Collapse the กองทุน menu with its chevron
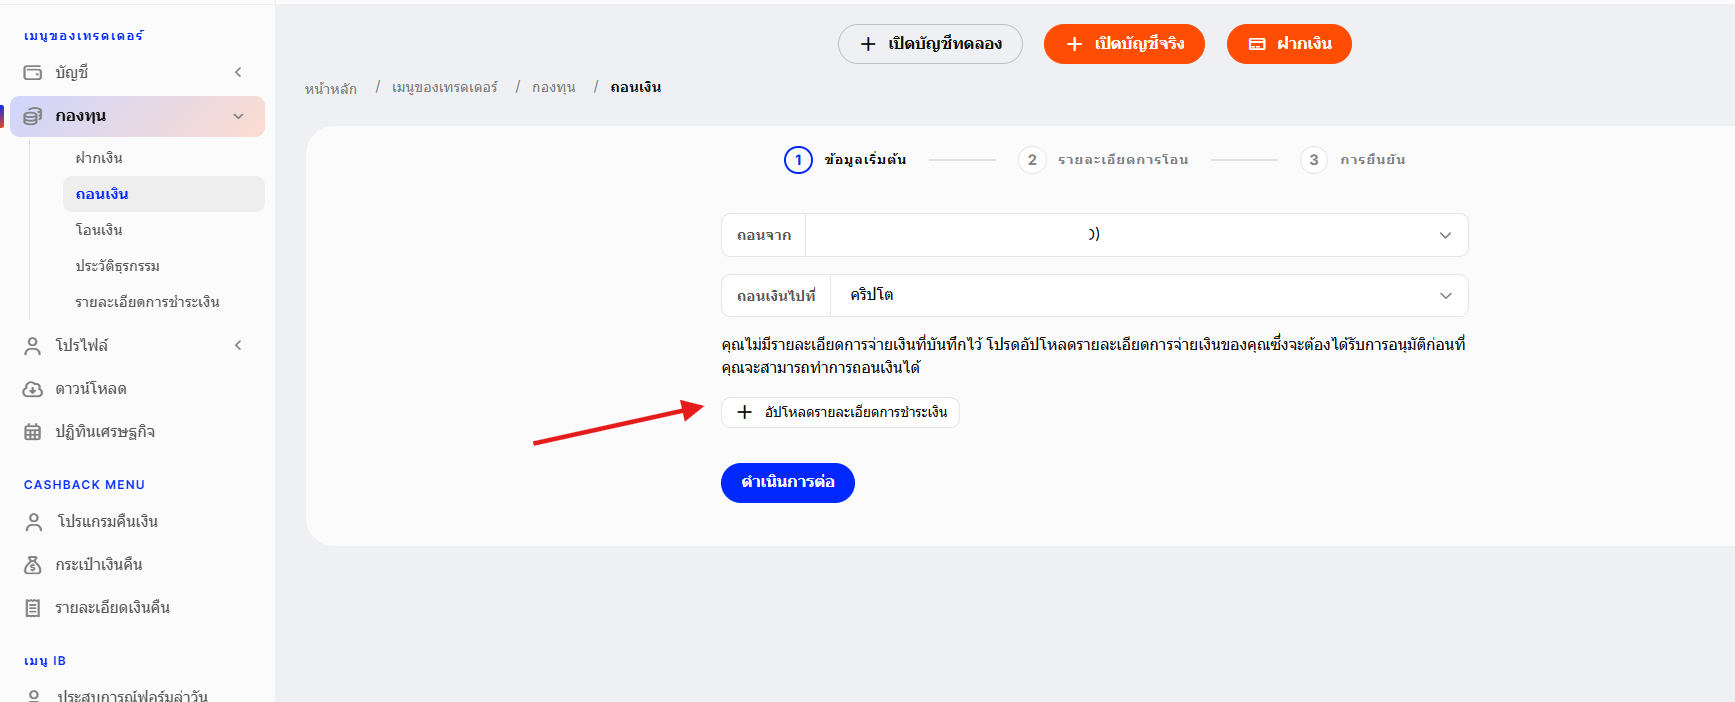Screen dimensions: 1735x702 (x=238, y=116)
